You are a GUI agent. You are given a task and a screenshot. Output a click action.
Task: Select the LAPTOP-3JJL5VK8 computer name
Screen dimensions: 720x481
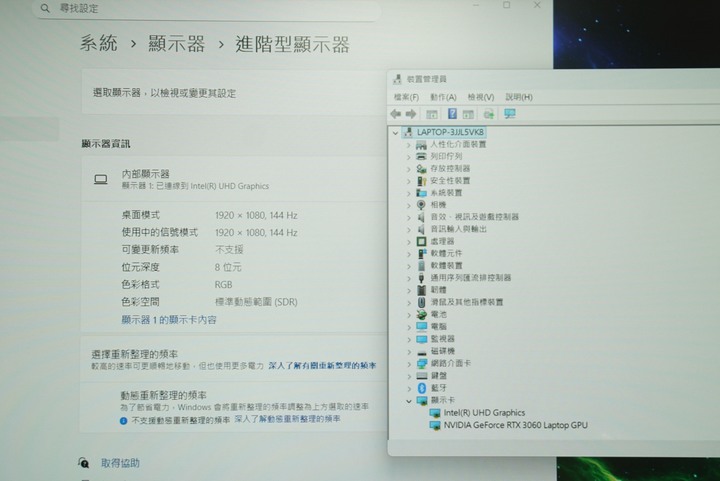click(450, 132)
